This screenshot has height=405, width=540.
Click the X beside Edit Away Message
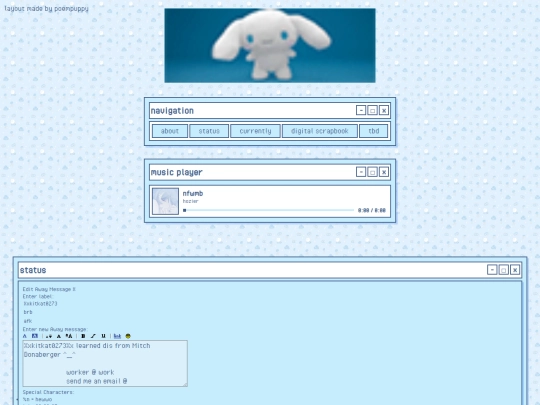pos(74,289)
